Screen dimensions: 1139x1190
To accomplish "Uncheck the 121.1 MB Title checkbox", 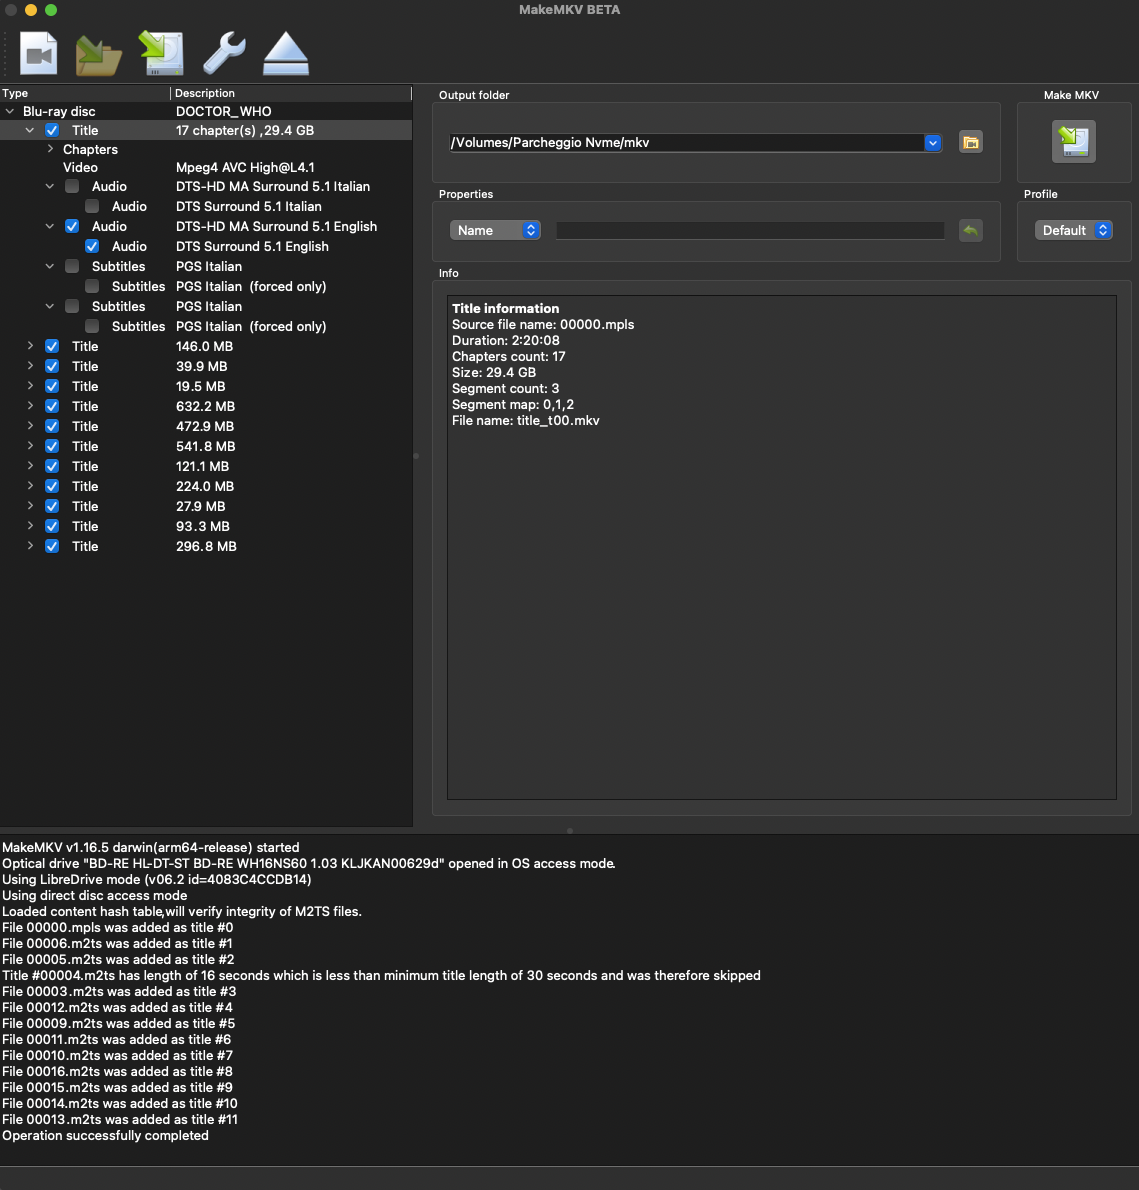I will 52,467.
